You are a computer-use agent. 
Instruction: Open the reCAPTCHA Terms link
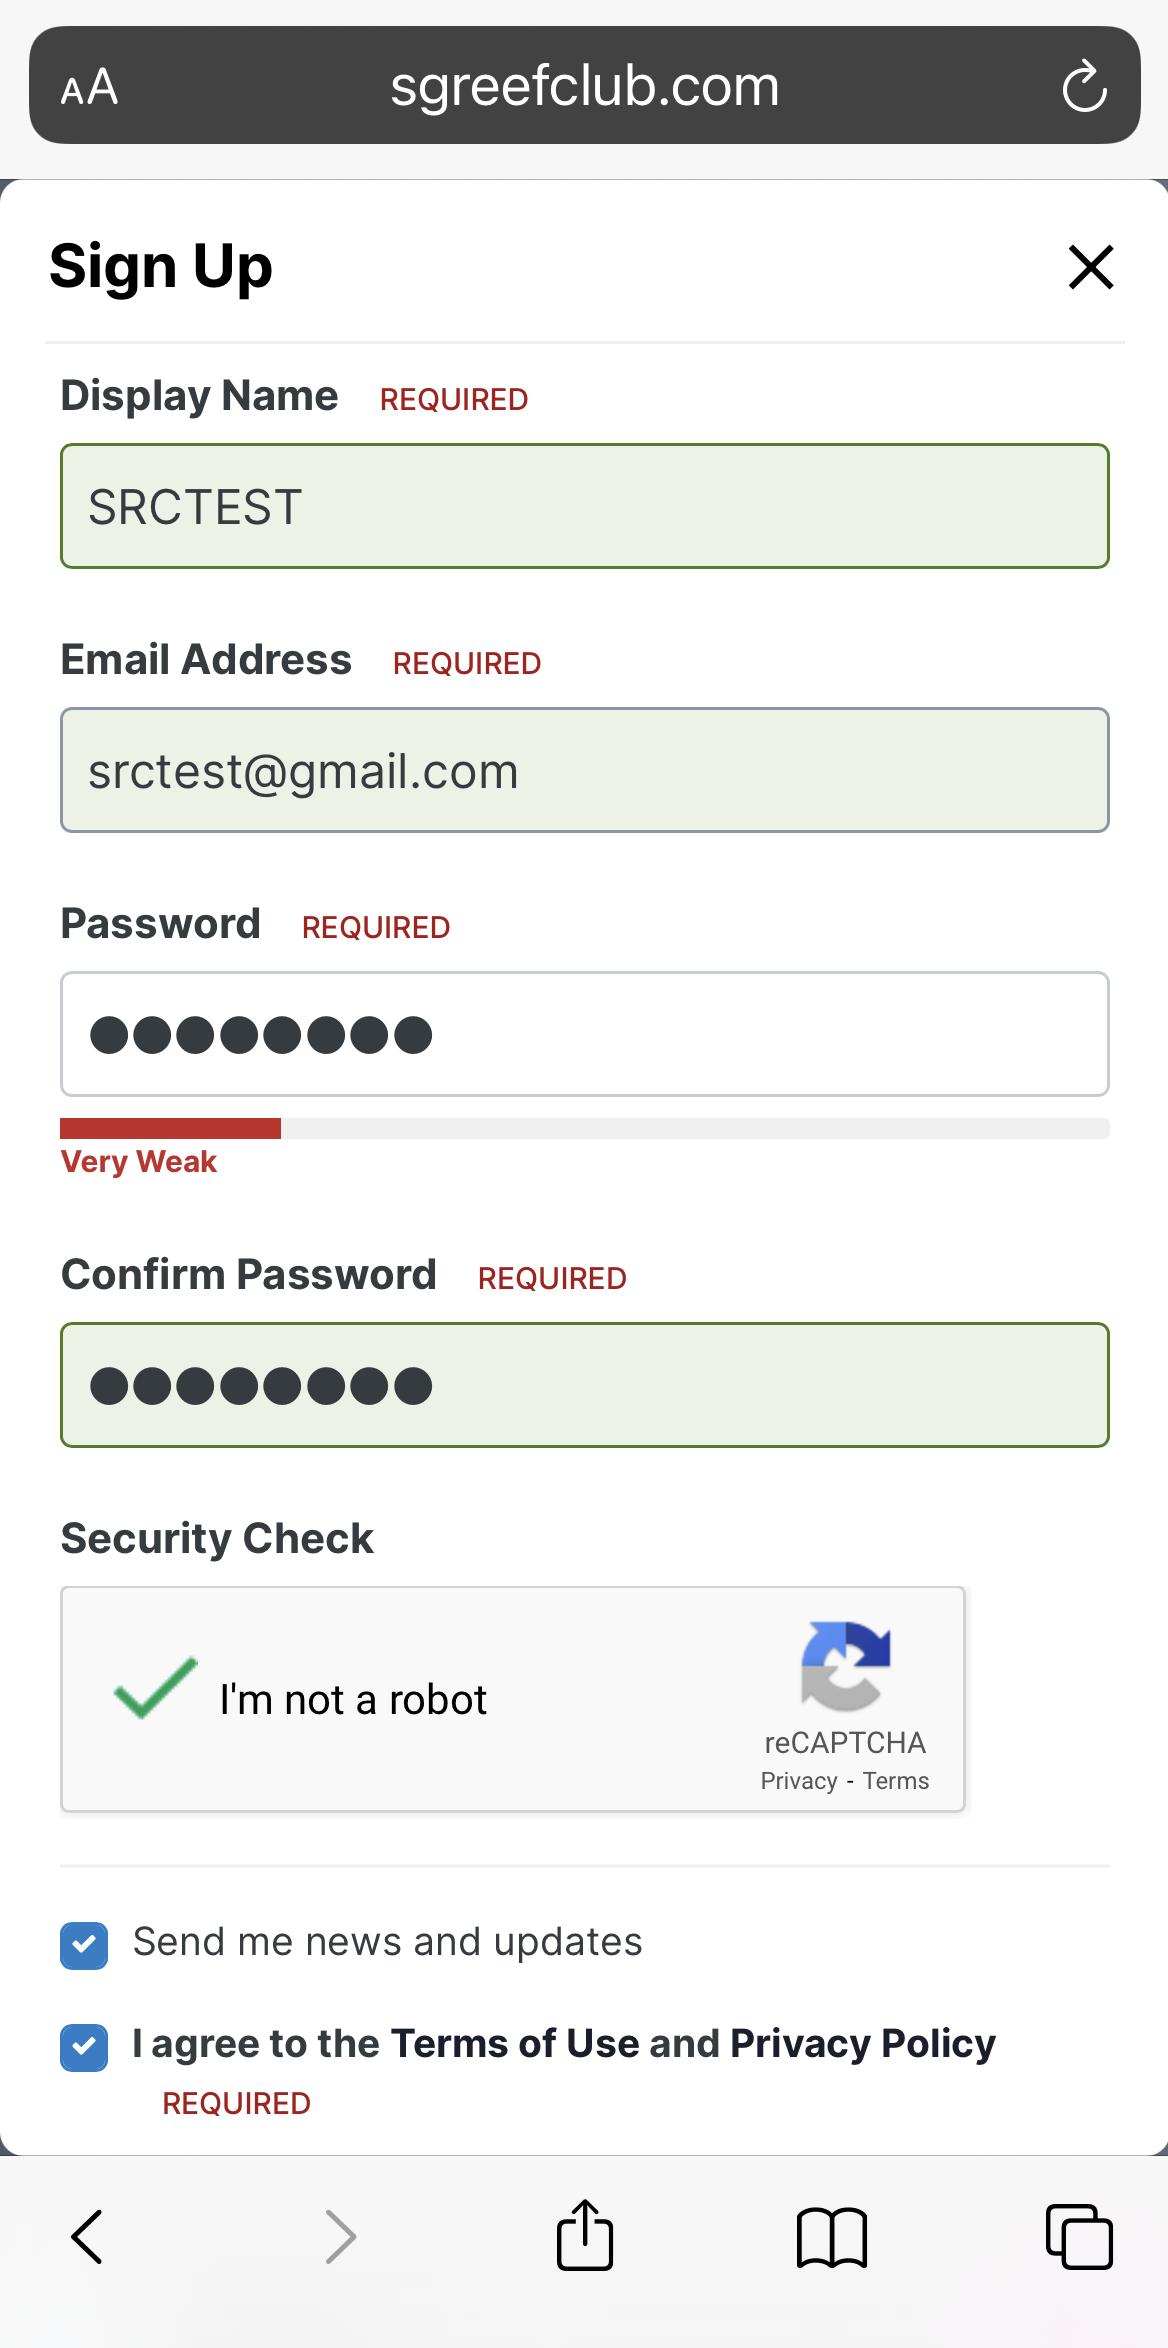coord(896,1781)
